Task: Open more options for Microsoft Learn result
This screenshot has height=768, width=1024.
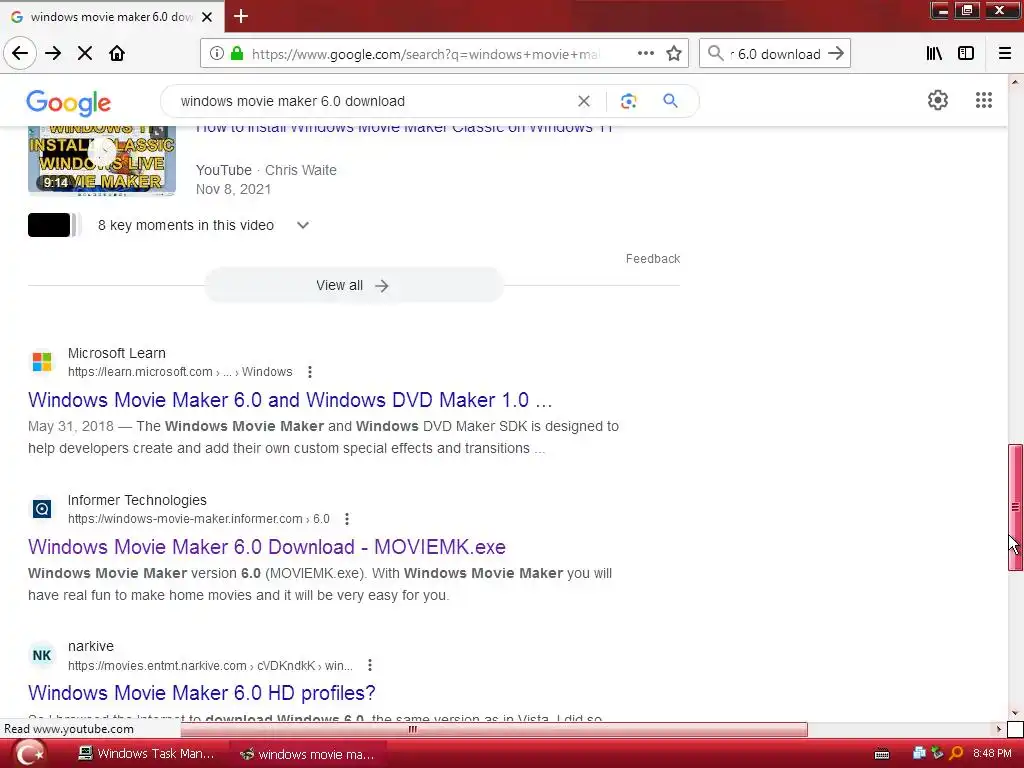Action: pyautogui.click(x=310, y=372)
